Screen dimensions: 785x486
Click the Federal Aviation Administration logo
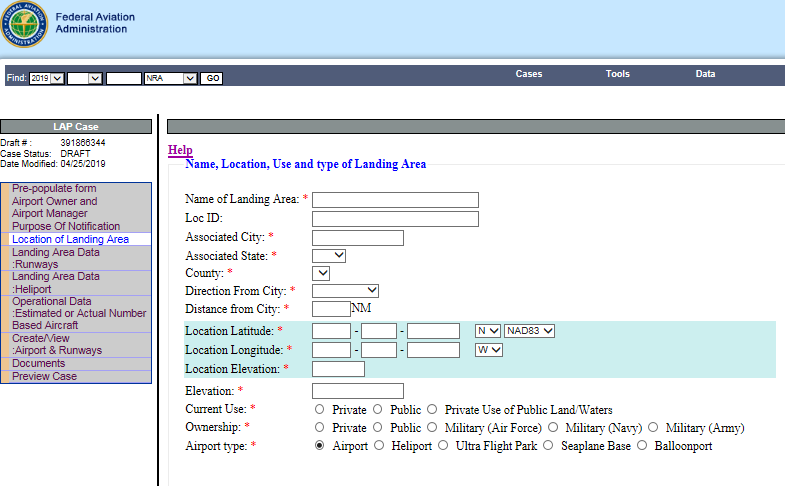pos(25,24)
